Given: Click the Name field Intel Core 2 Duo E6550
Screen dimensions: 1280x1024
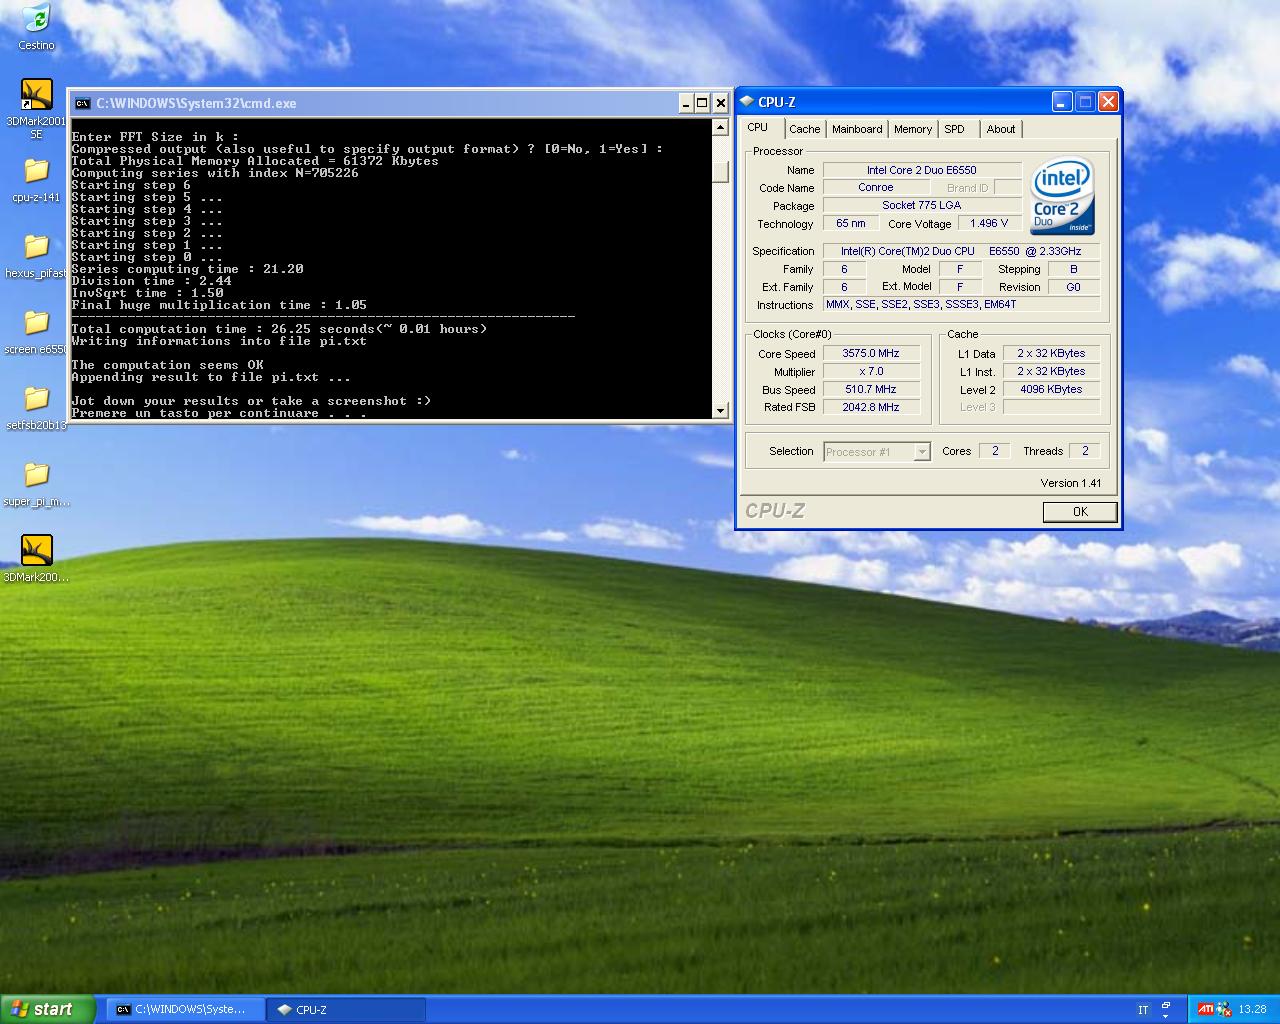Looking at the screenshot, I should (922, 170).
